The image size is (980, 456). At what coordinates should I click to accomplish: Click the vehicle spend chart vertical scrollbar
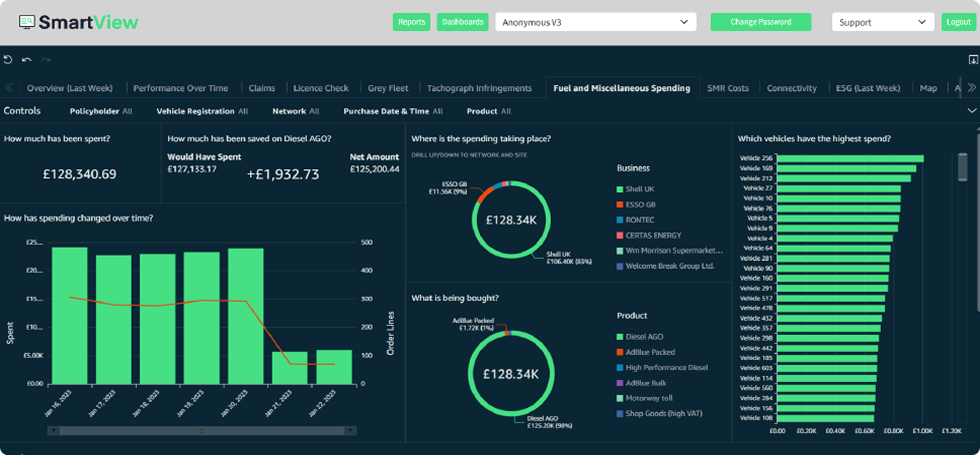click(963, 165)
